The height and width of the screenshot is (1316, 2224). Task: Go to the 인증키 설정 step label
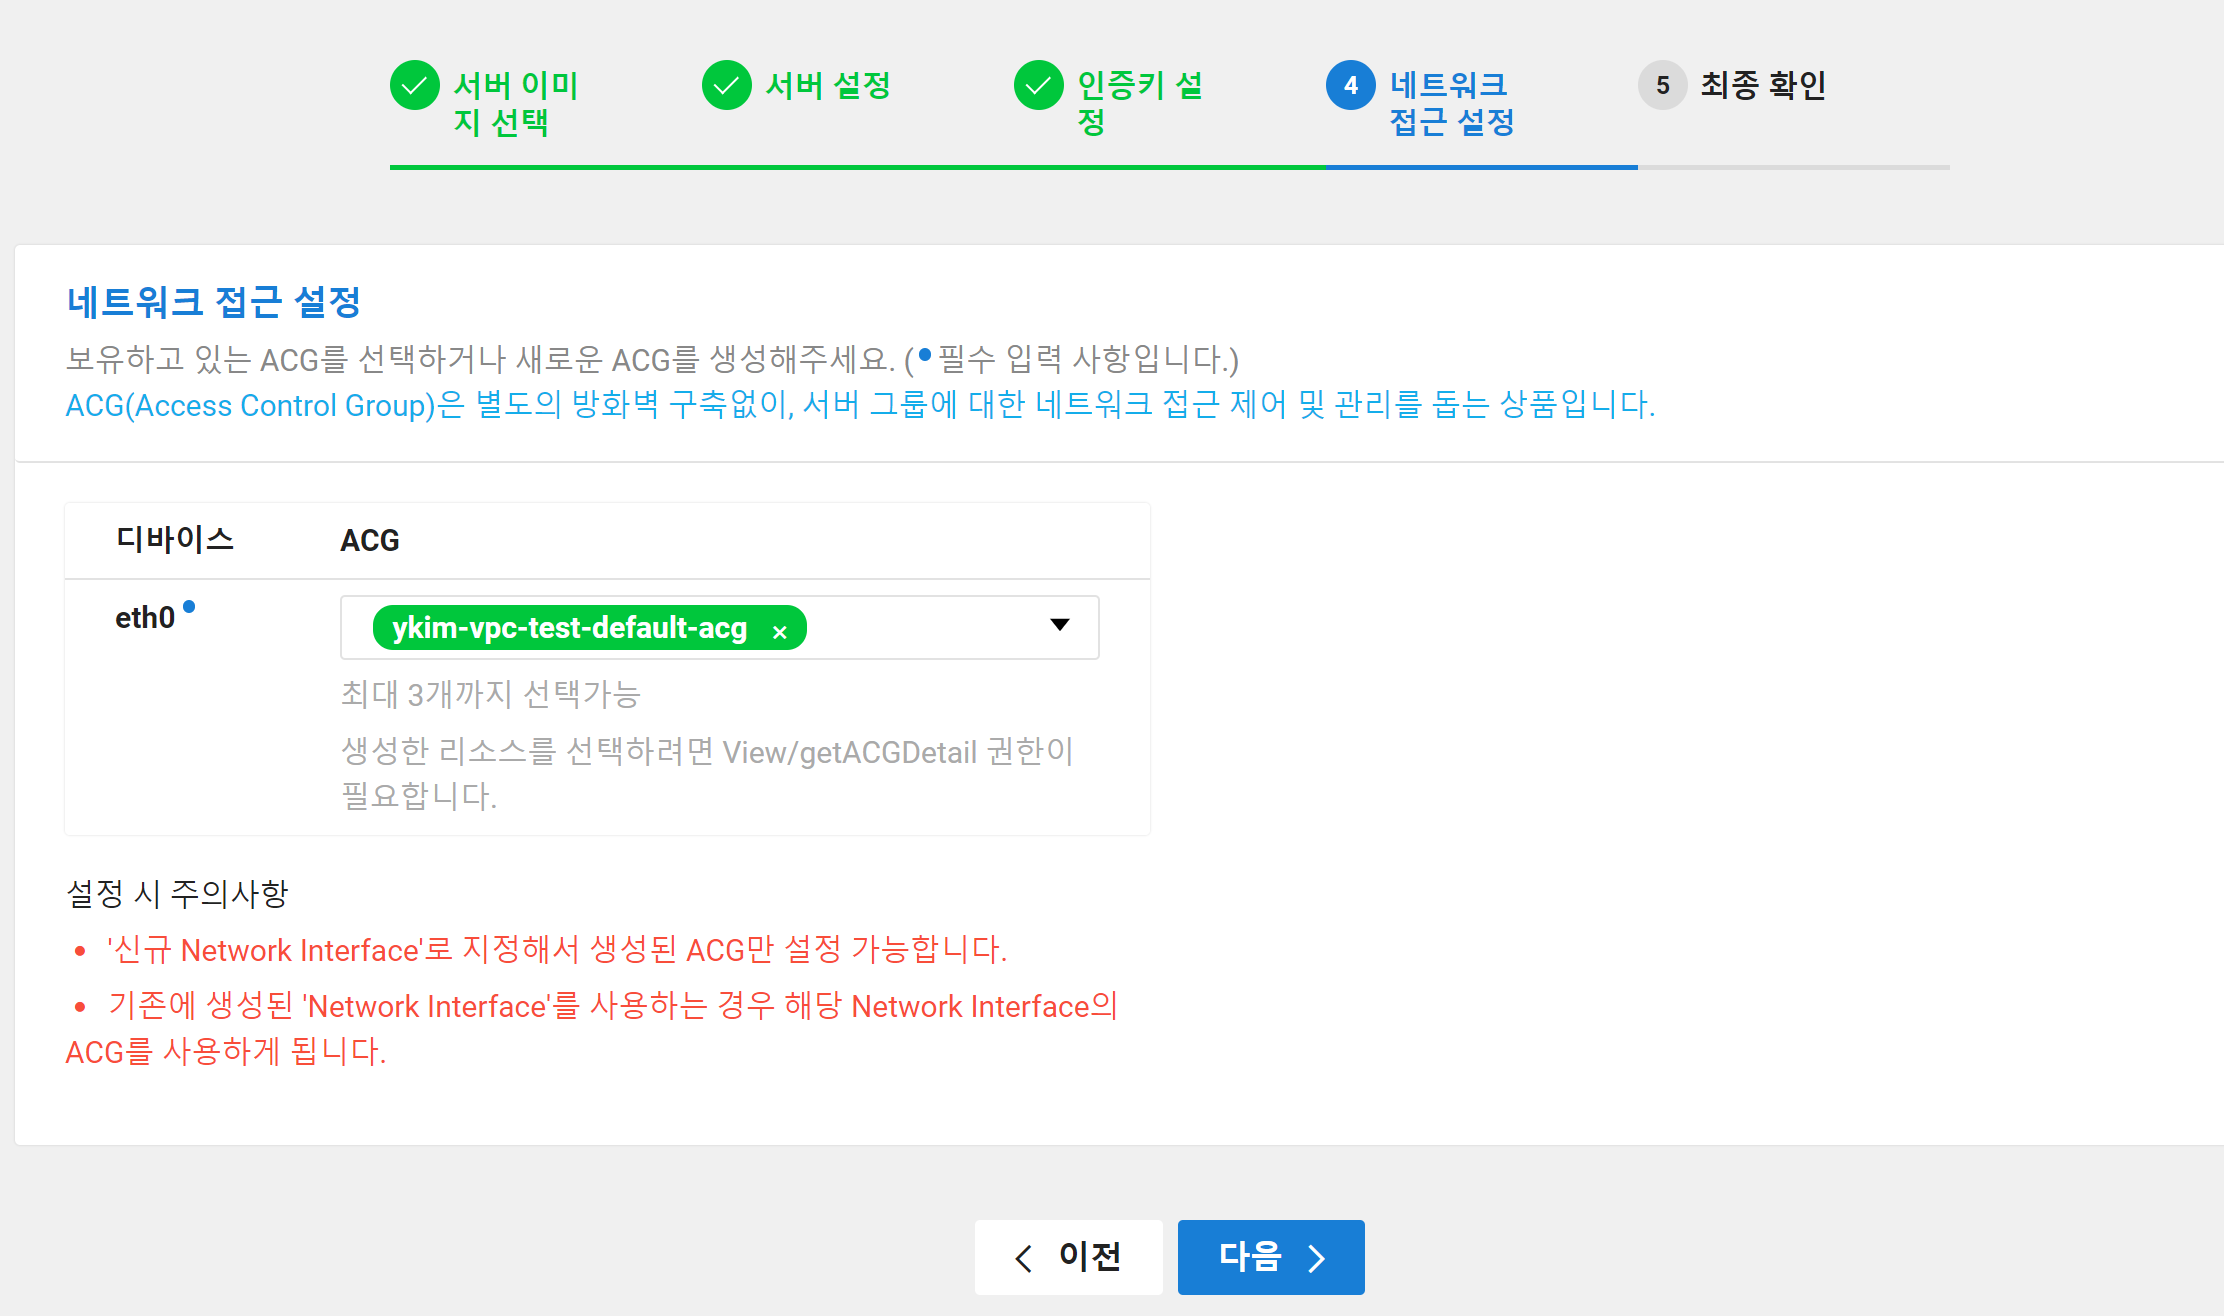click(1140, 104)
